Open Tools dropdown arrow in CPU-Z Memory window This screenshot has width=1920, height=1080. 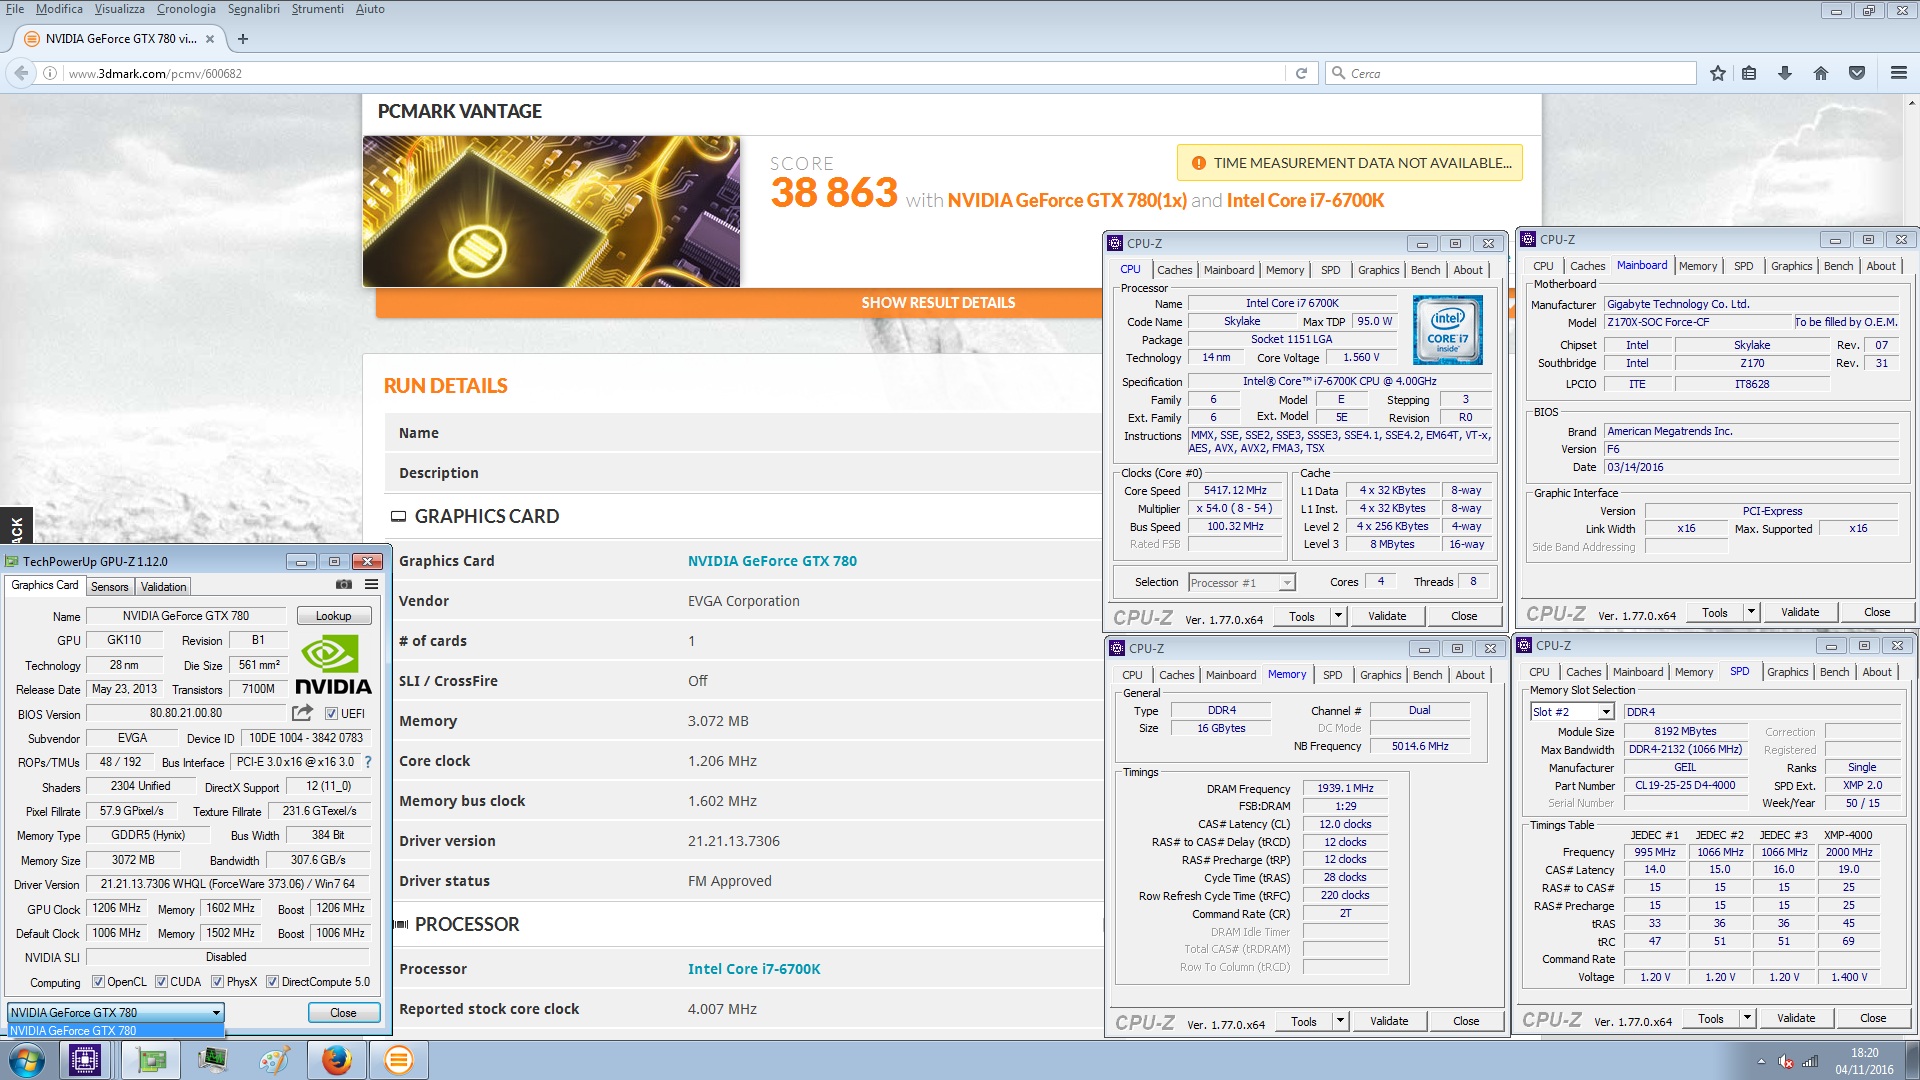point(1340,1021)
